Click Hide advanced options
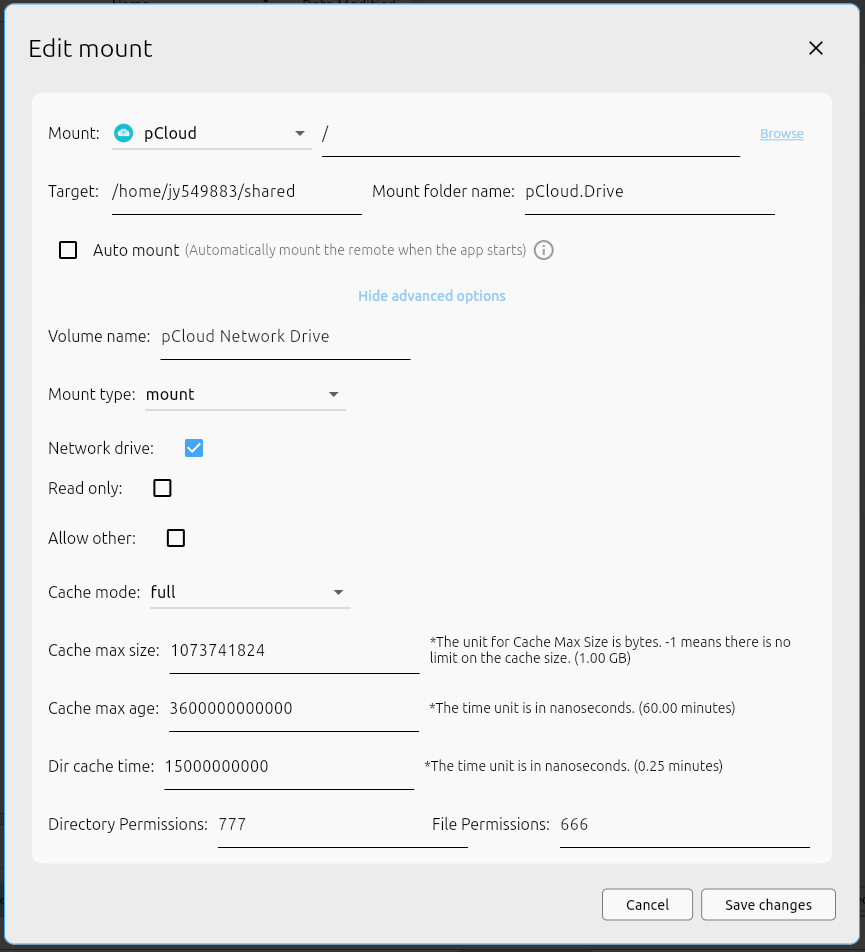This screenshot has width=865, height=952. pos(432,296)
